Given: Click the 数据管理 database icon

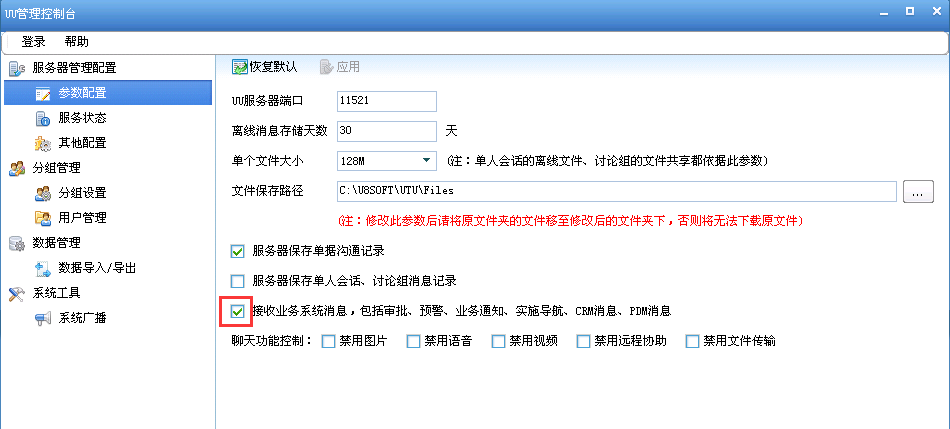Looking at the screenshot, I should point(16,243).
